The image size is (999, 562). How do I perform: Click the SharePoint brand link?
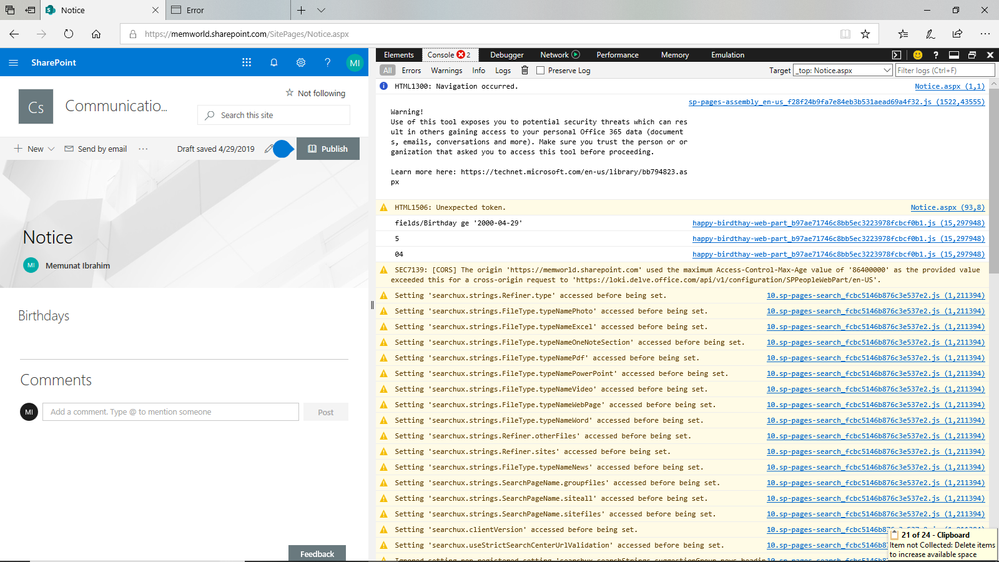coord(54,62)
